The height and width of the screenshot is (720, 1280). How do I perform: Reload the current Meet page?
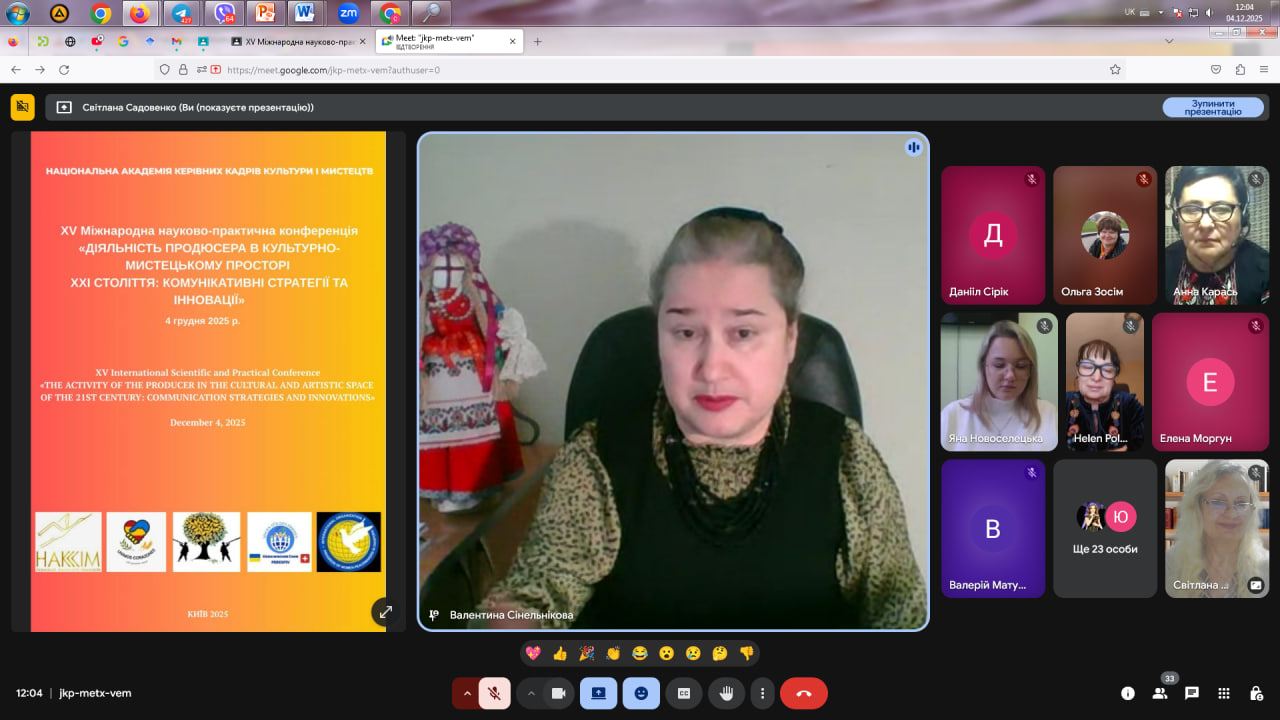click(x=64, y=70)
